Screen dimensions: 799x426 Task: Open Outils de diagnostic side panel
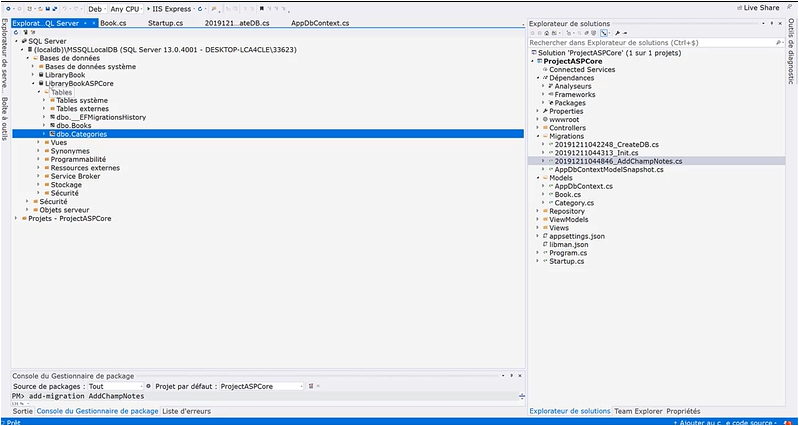(791, 51)
